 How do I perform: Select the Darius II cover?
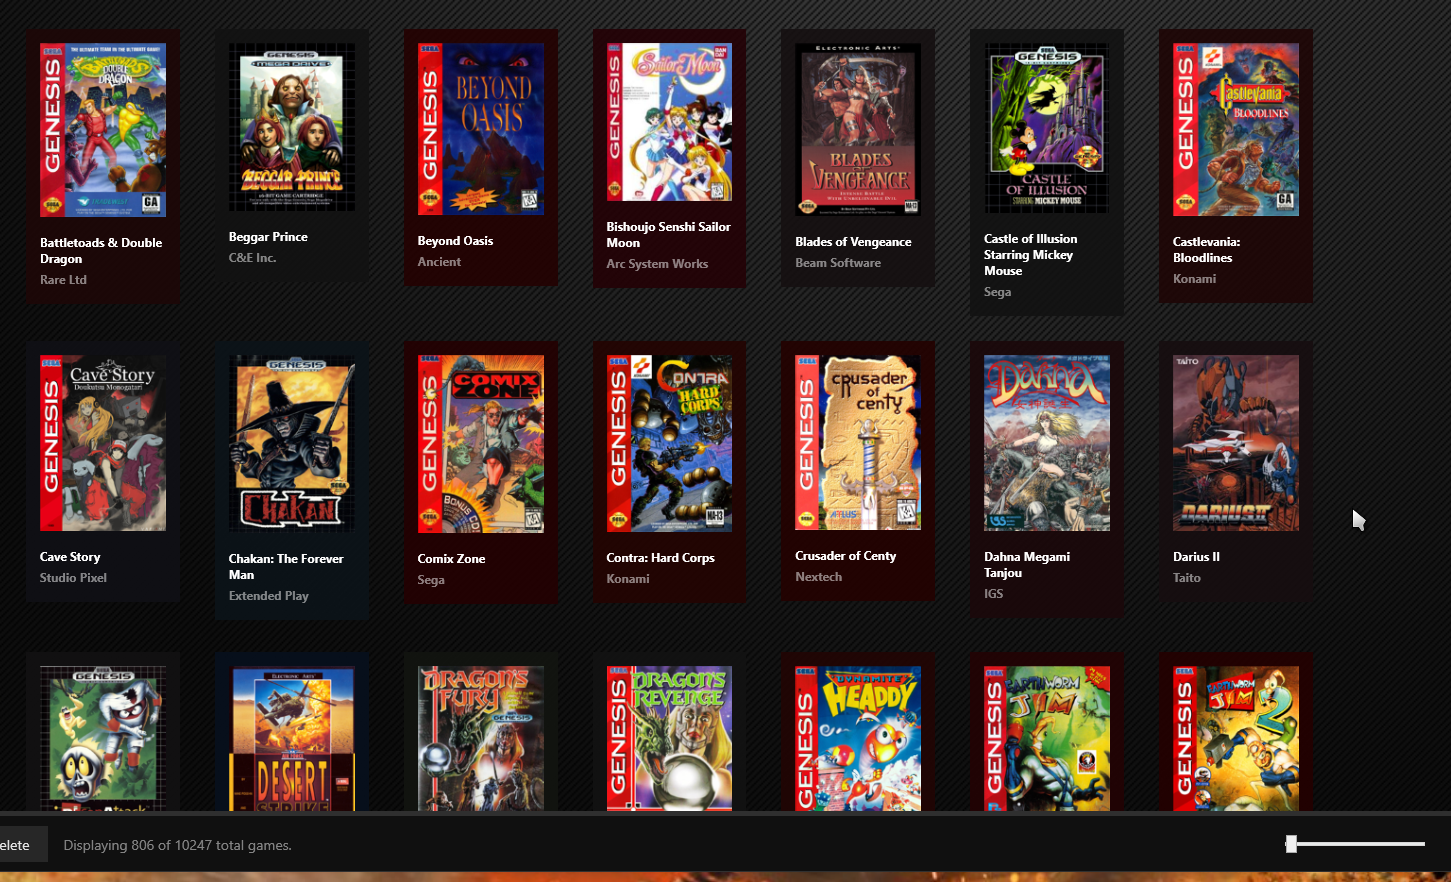[x=1236, y=443]
